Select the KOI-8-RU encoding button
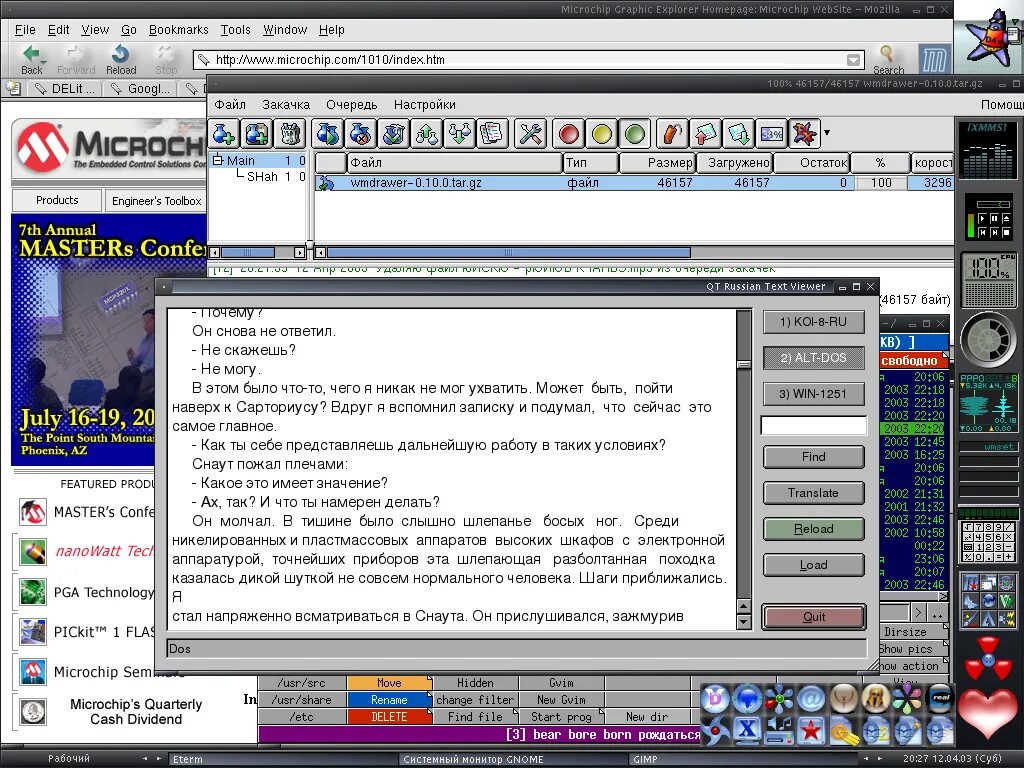Viewport: 1024px width, 768px height. click(813, 322)
